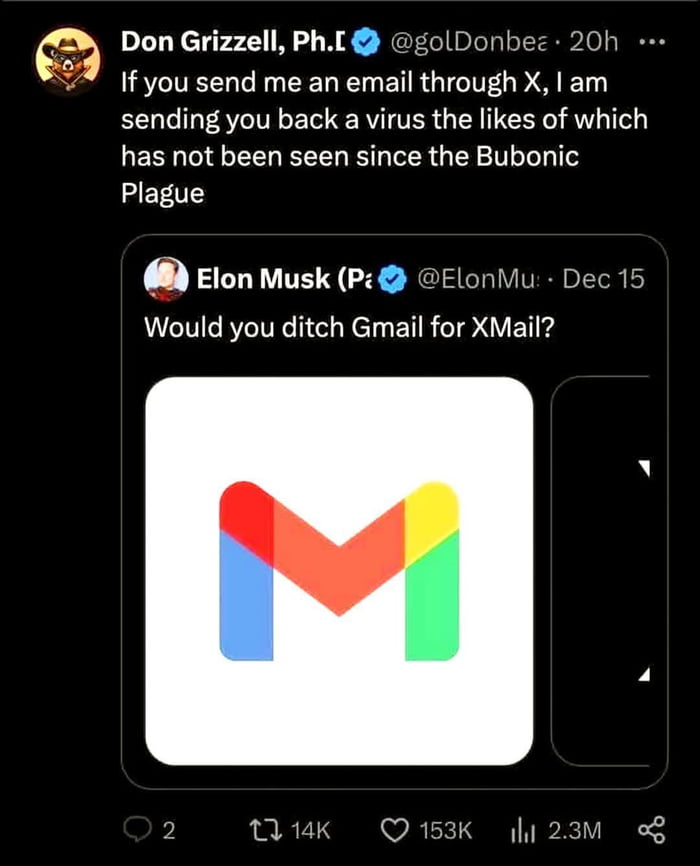Open the Gmail logo image

pyautogui.click(x=338, y=571)
